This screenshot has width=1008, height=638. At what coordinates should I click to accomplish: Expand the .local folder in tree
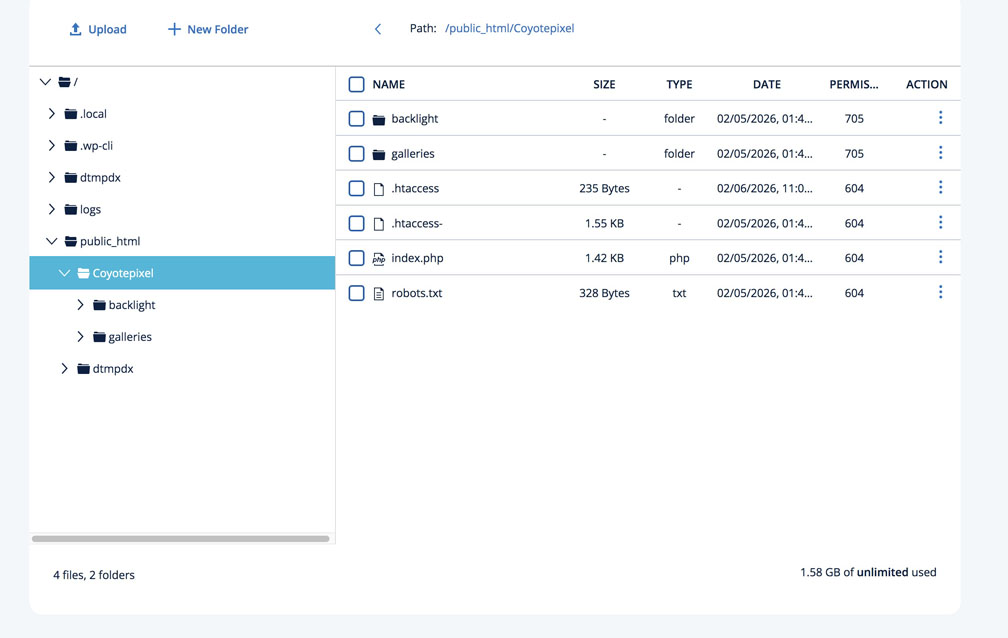[x=52, y=114]
